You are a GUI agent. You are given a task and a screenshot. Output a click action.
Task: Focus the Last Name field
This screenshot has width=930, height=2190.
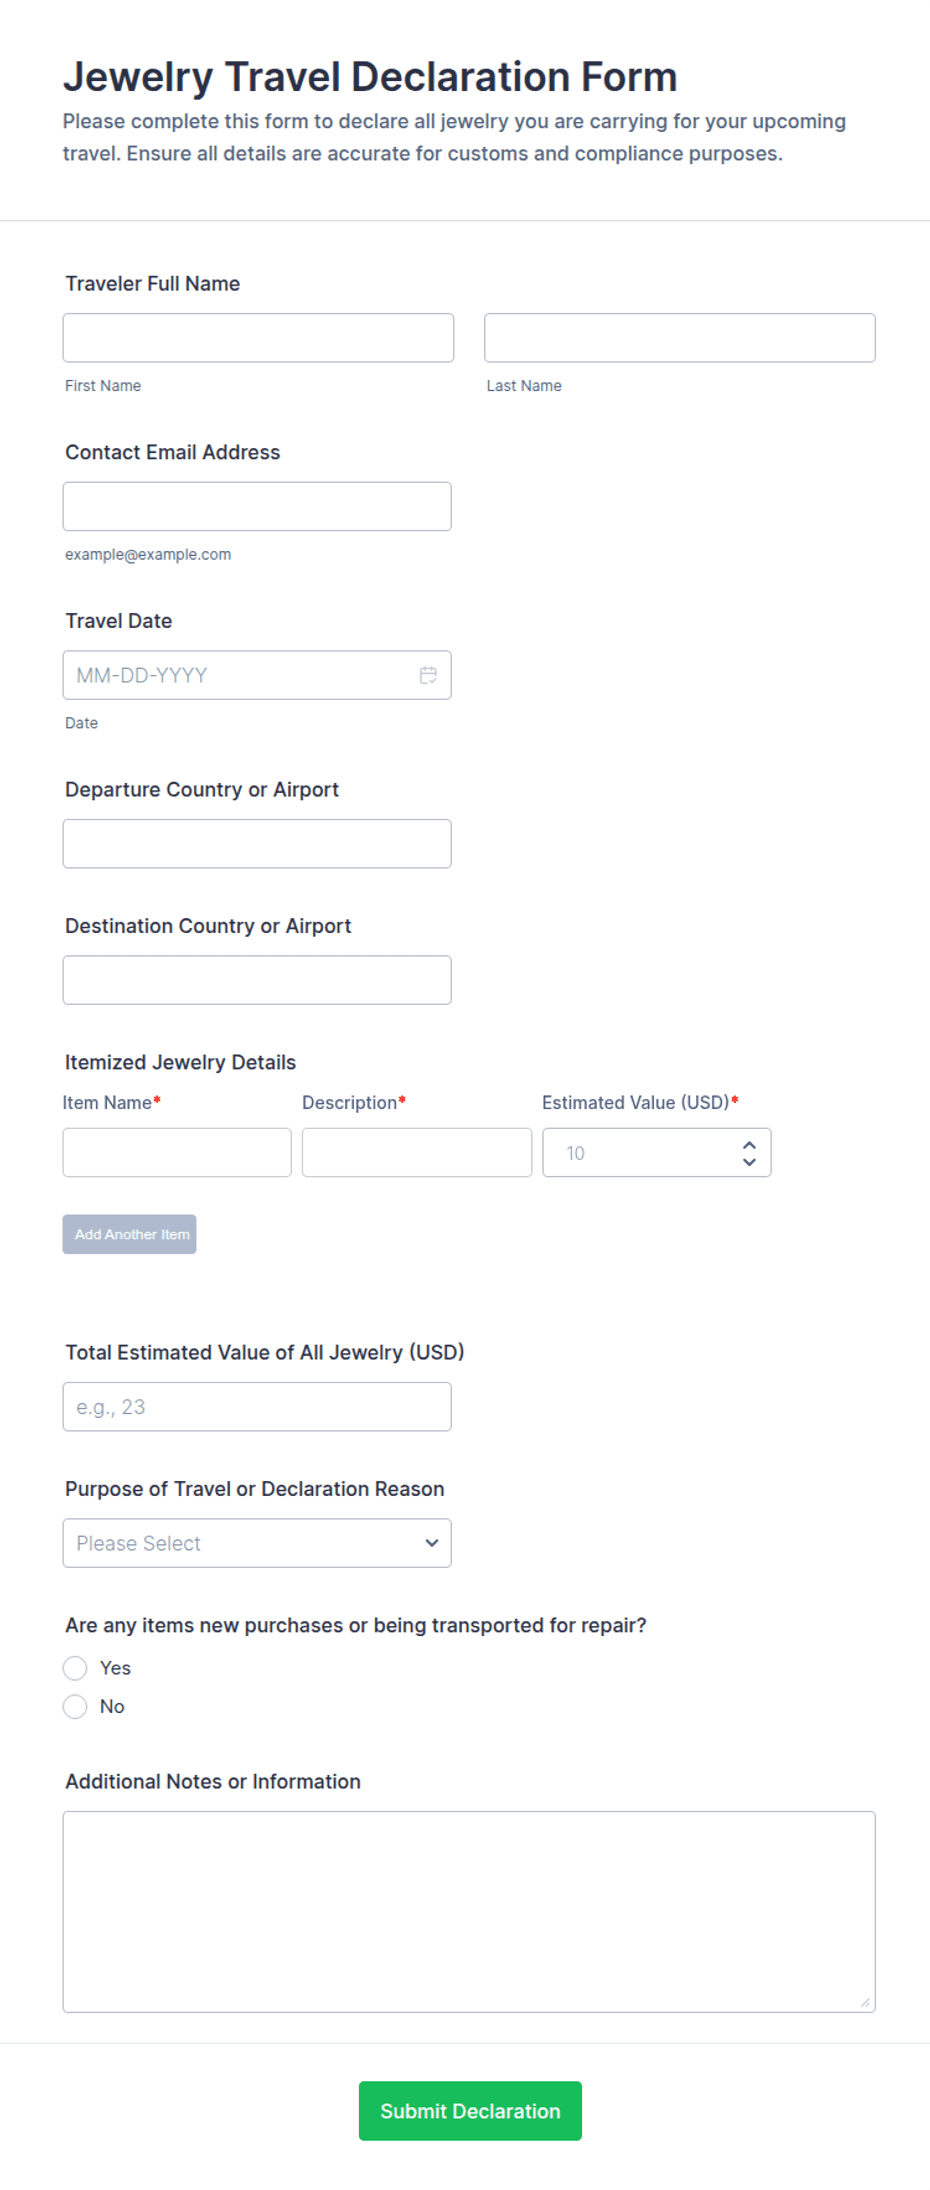pos(680,338)
